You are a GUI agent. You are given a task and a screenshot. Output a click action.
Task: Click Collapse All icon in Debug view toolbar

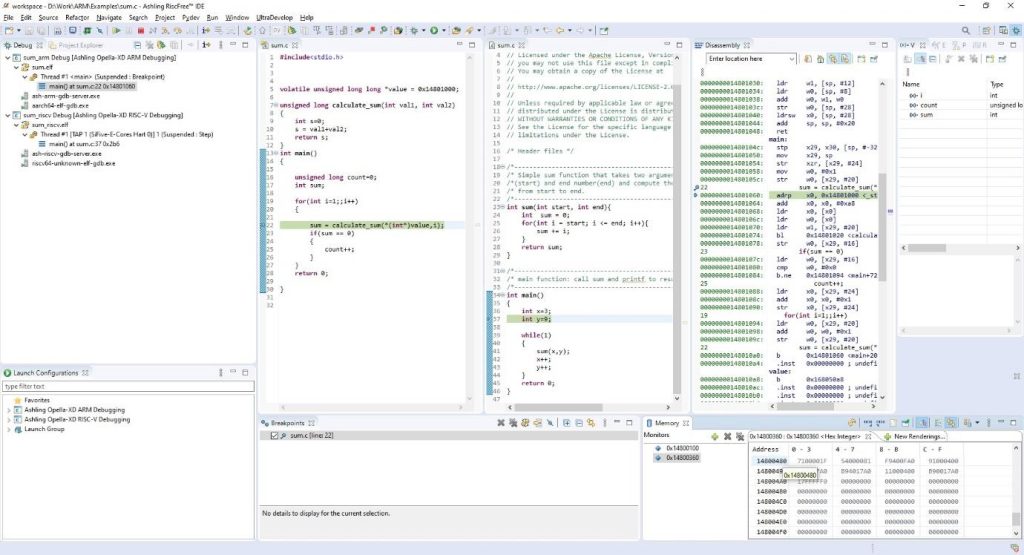click(137, 45)
